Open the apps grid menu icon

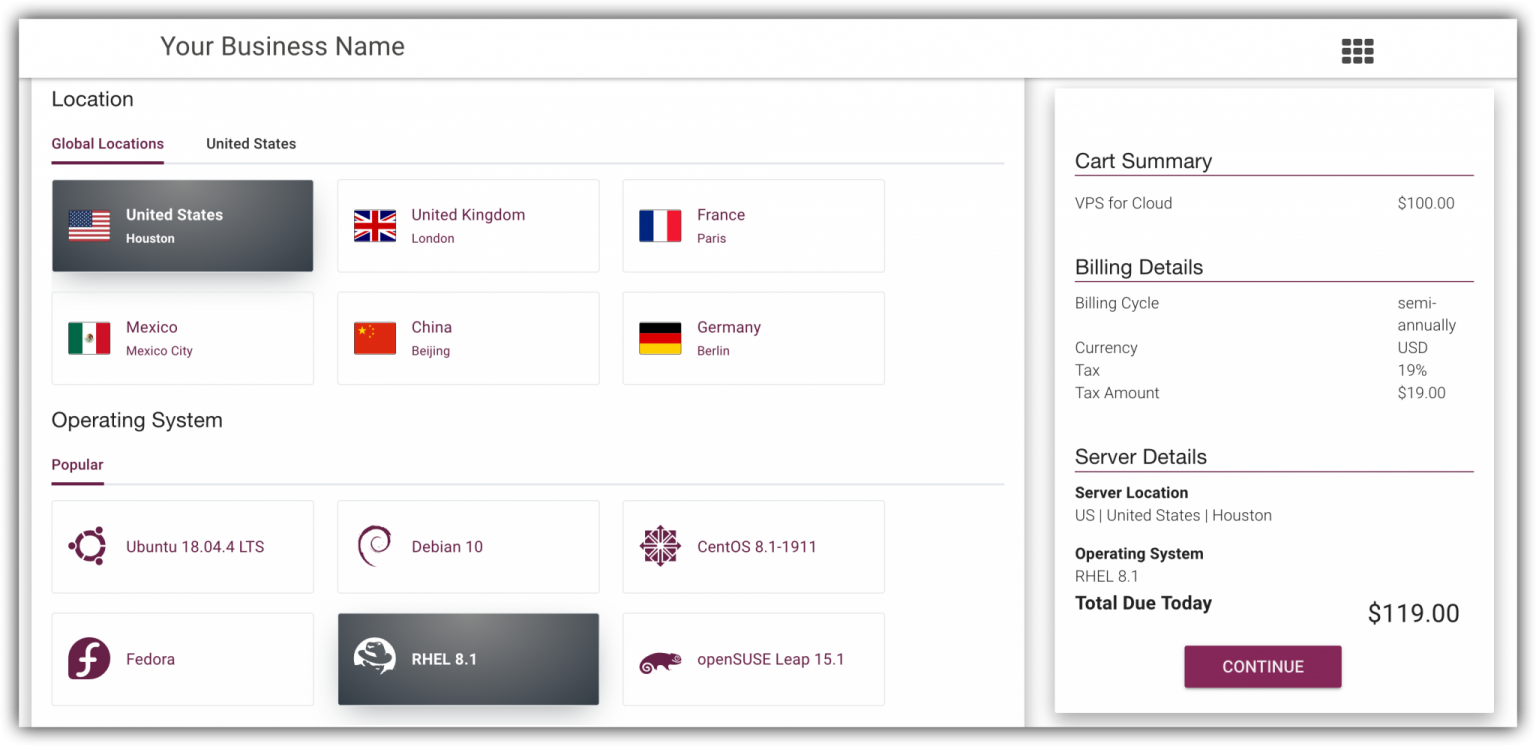tap(1357, 51)
